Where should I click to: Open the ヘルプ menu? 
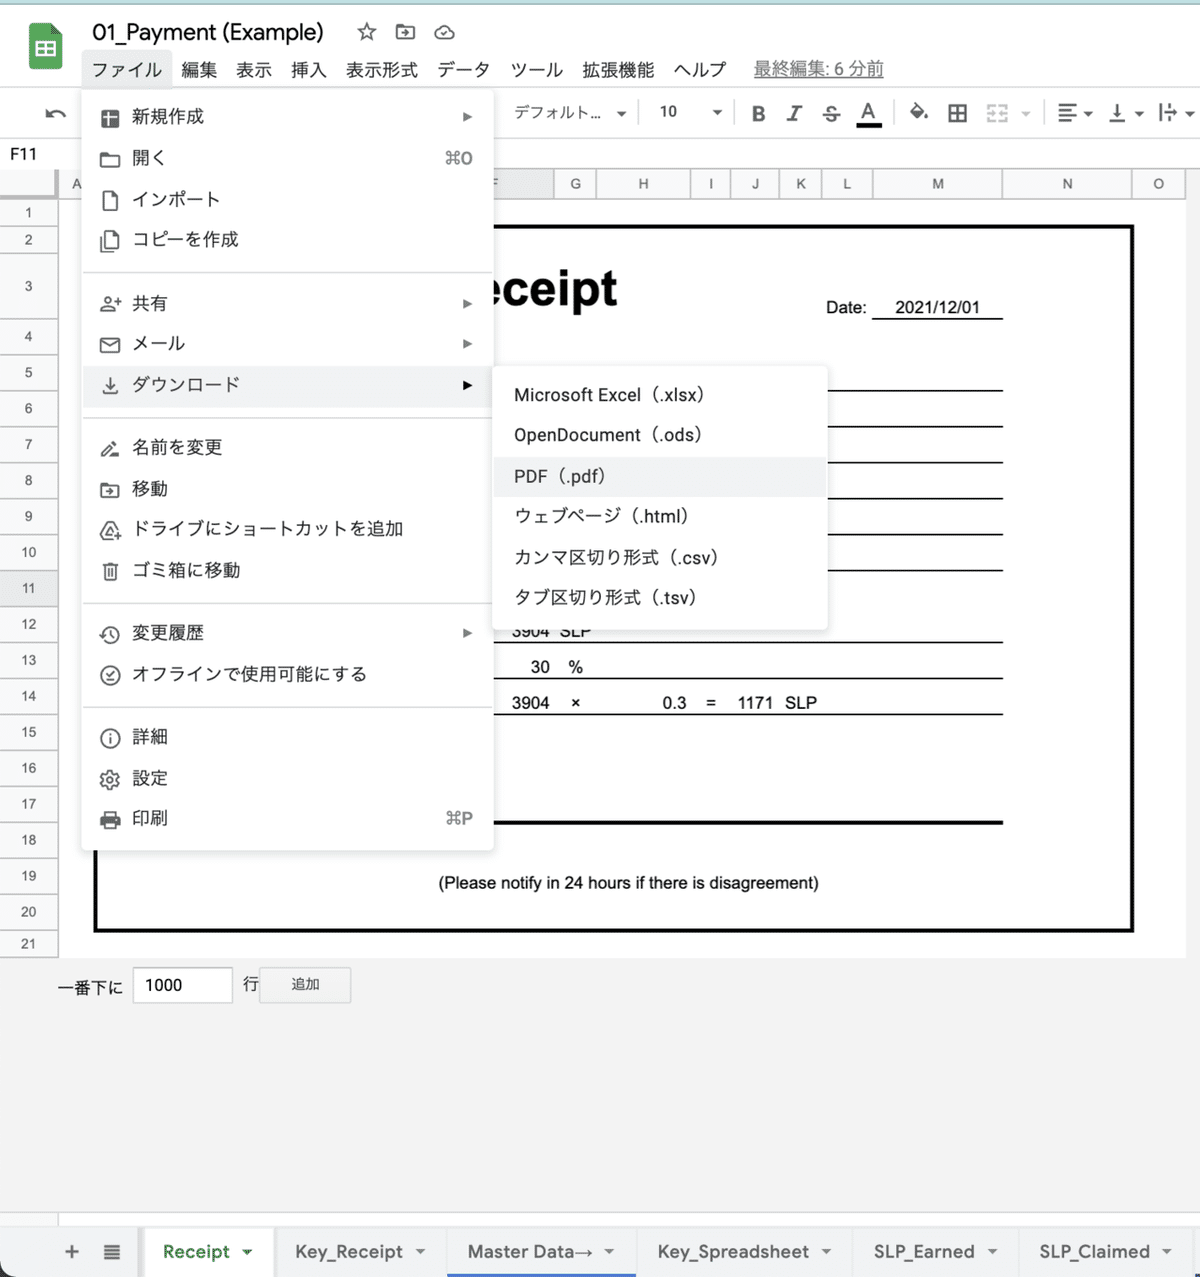point(700,69)
